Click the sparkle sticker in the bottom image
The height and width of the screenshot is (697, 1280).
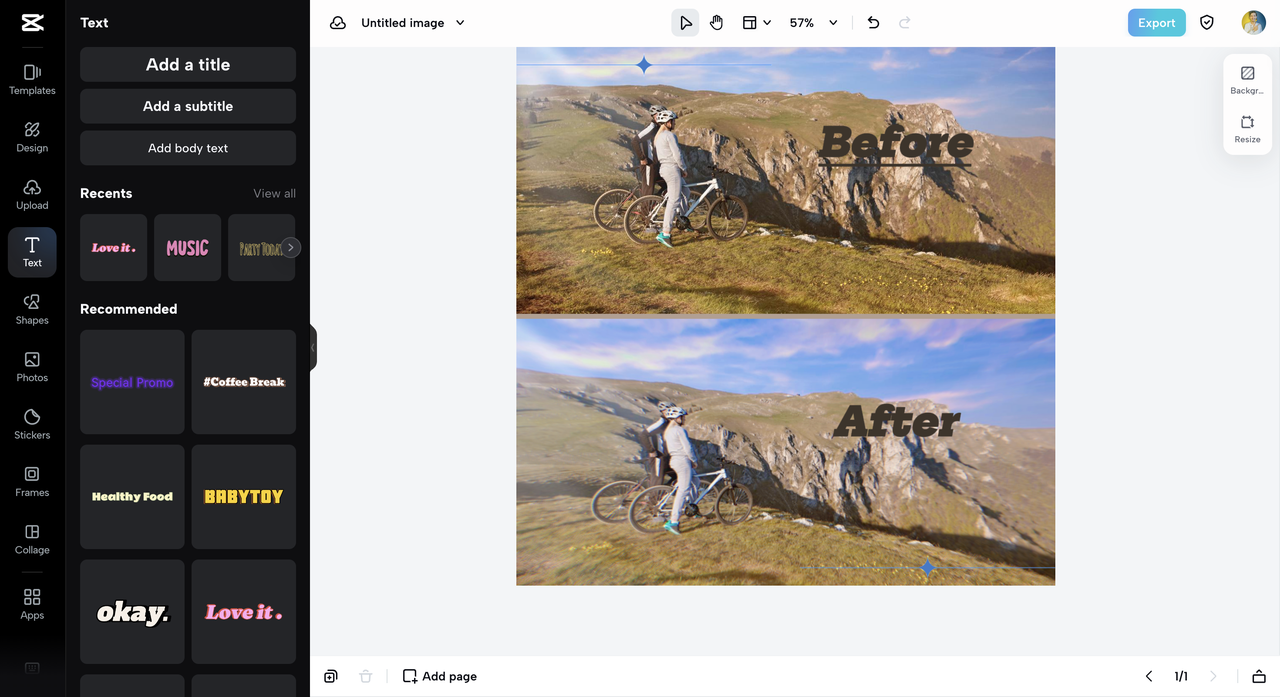coord(928,568)
